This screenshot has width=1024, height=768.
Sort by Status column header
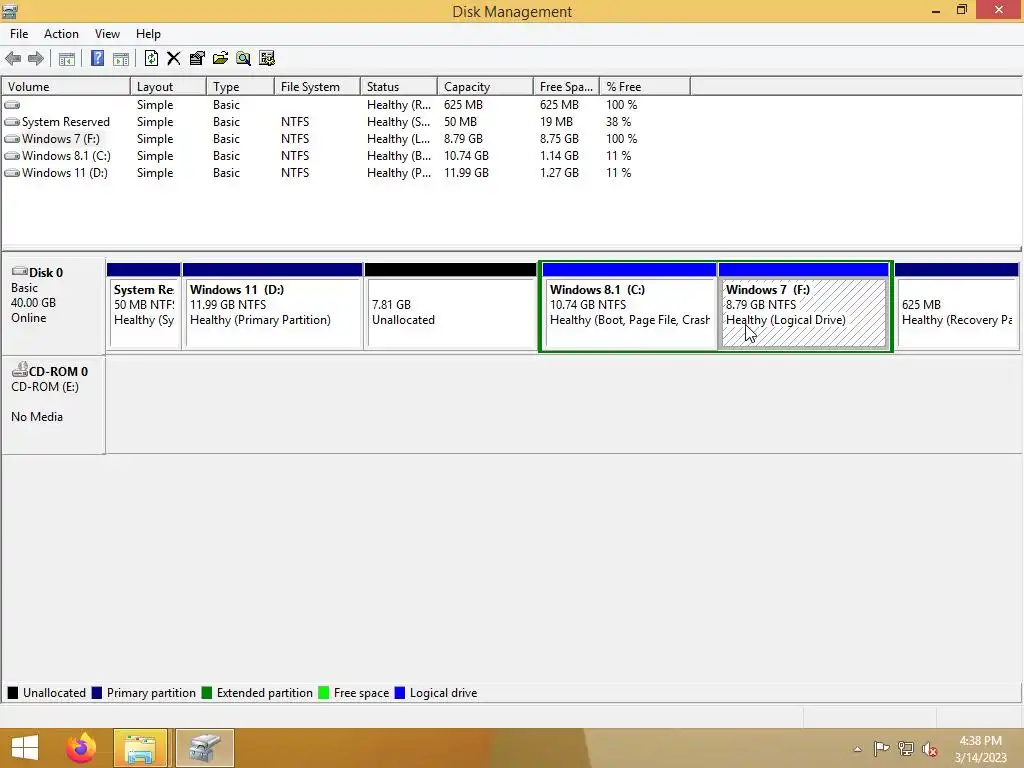(x=399, y=87)
